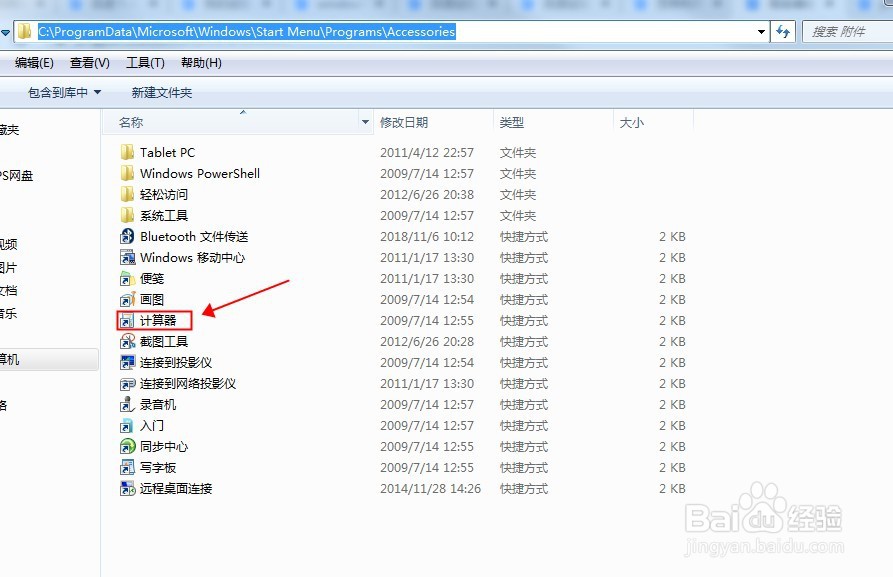Image resolution: width=893 pixels, height=577 pixels.
Task: Open the 名称 column filter dropdown arrow
Action: pos(365,122)
